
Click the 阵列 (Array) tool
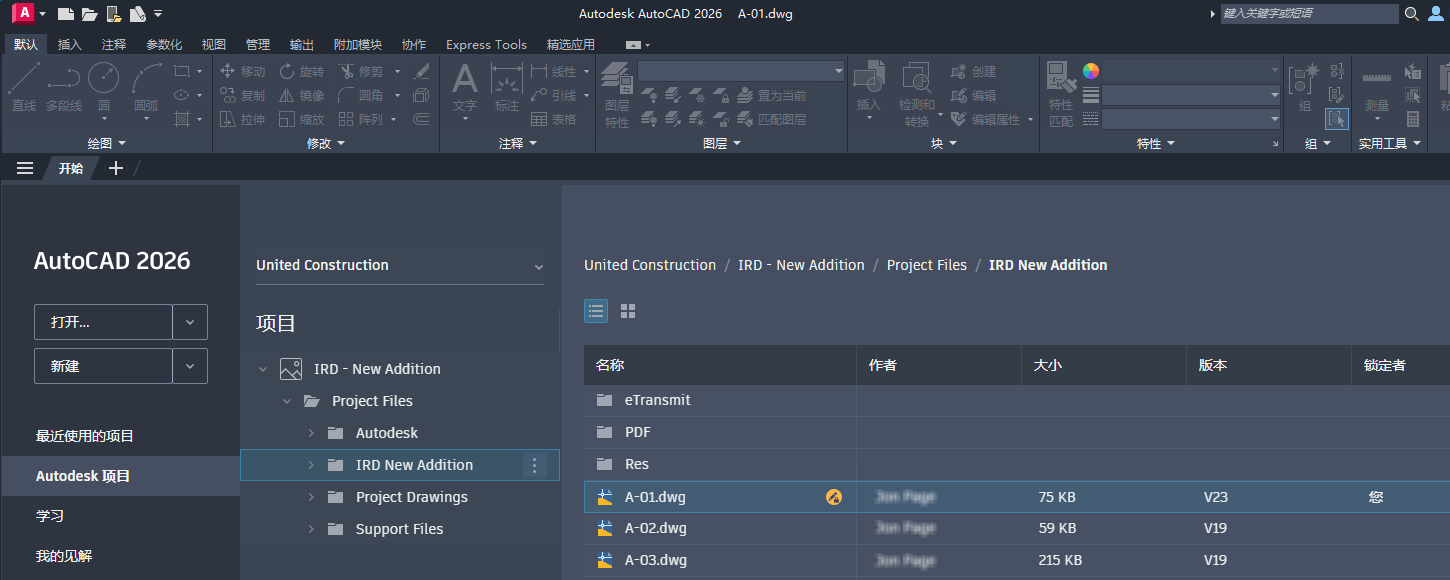point(360,119)
